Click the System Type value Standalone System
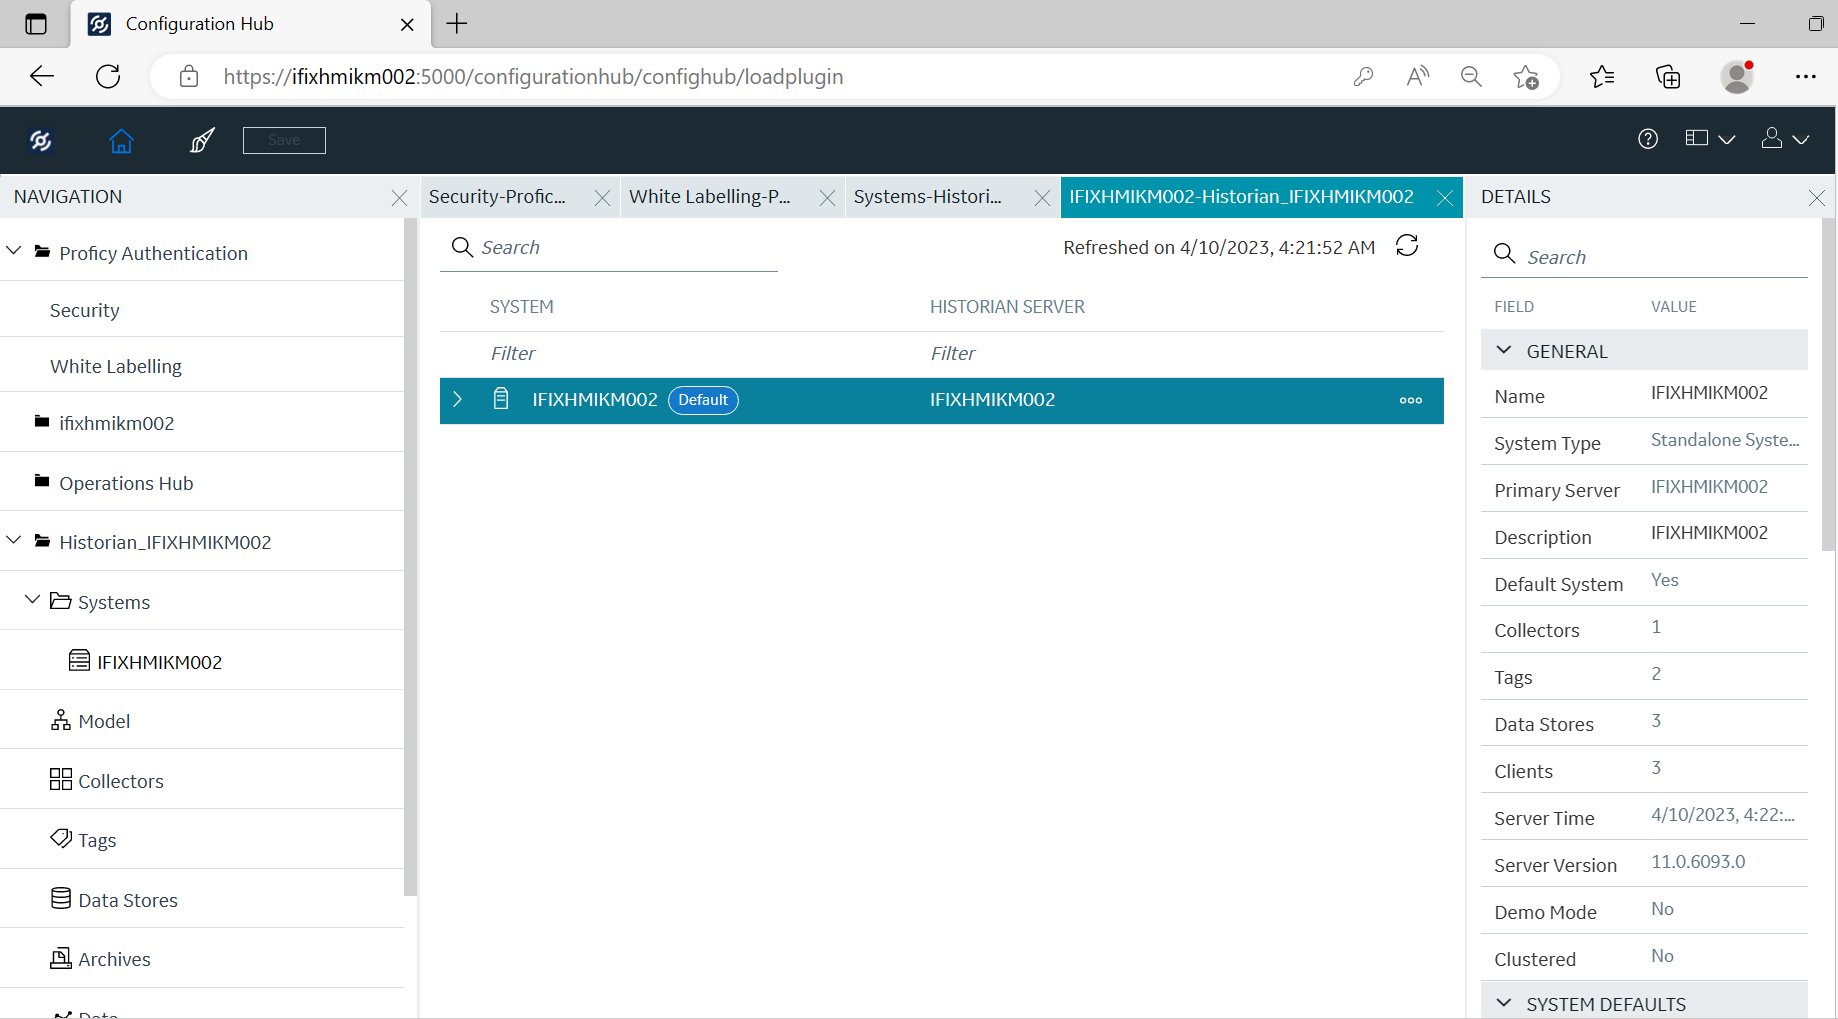Viewport: 1838px width, 1019px height. point(1725,440)
